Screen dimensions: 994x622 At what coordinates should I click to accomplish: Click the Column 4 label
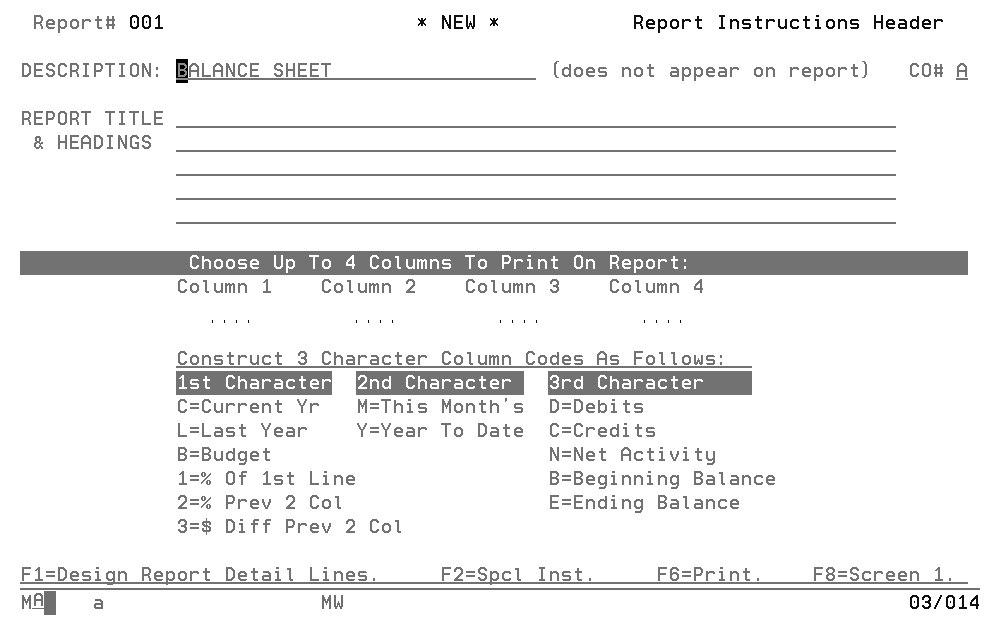tap(656, 287)
